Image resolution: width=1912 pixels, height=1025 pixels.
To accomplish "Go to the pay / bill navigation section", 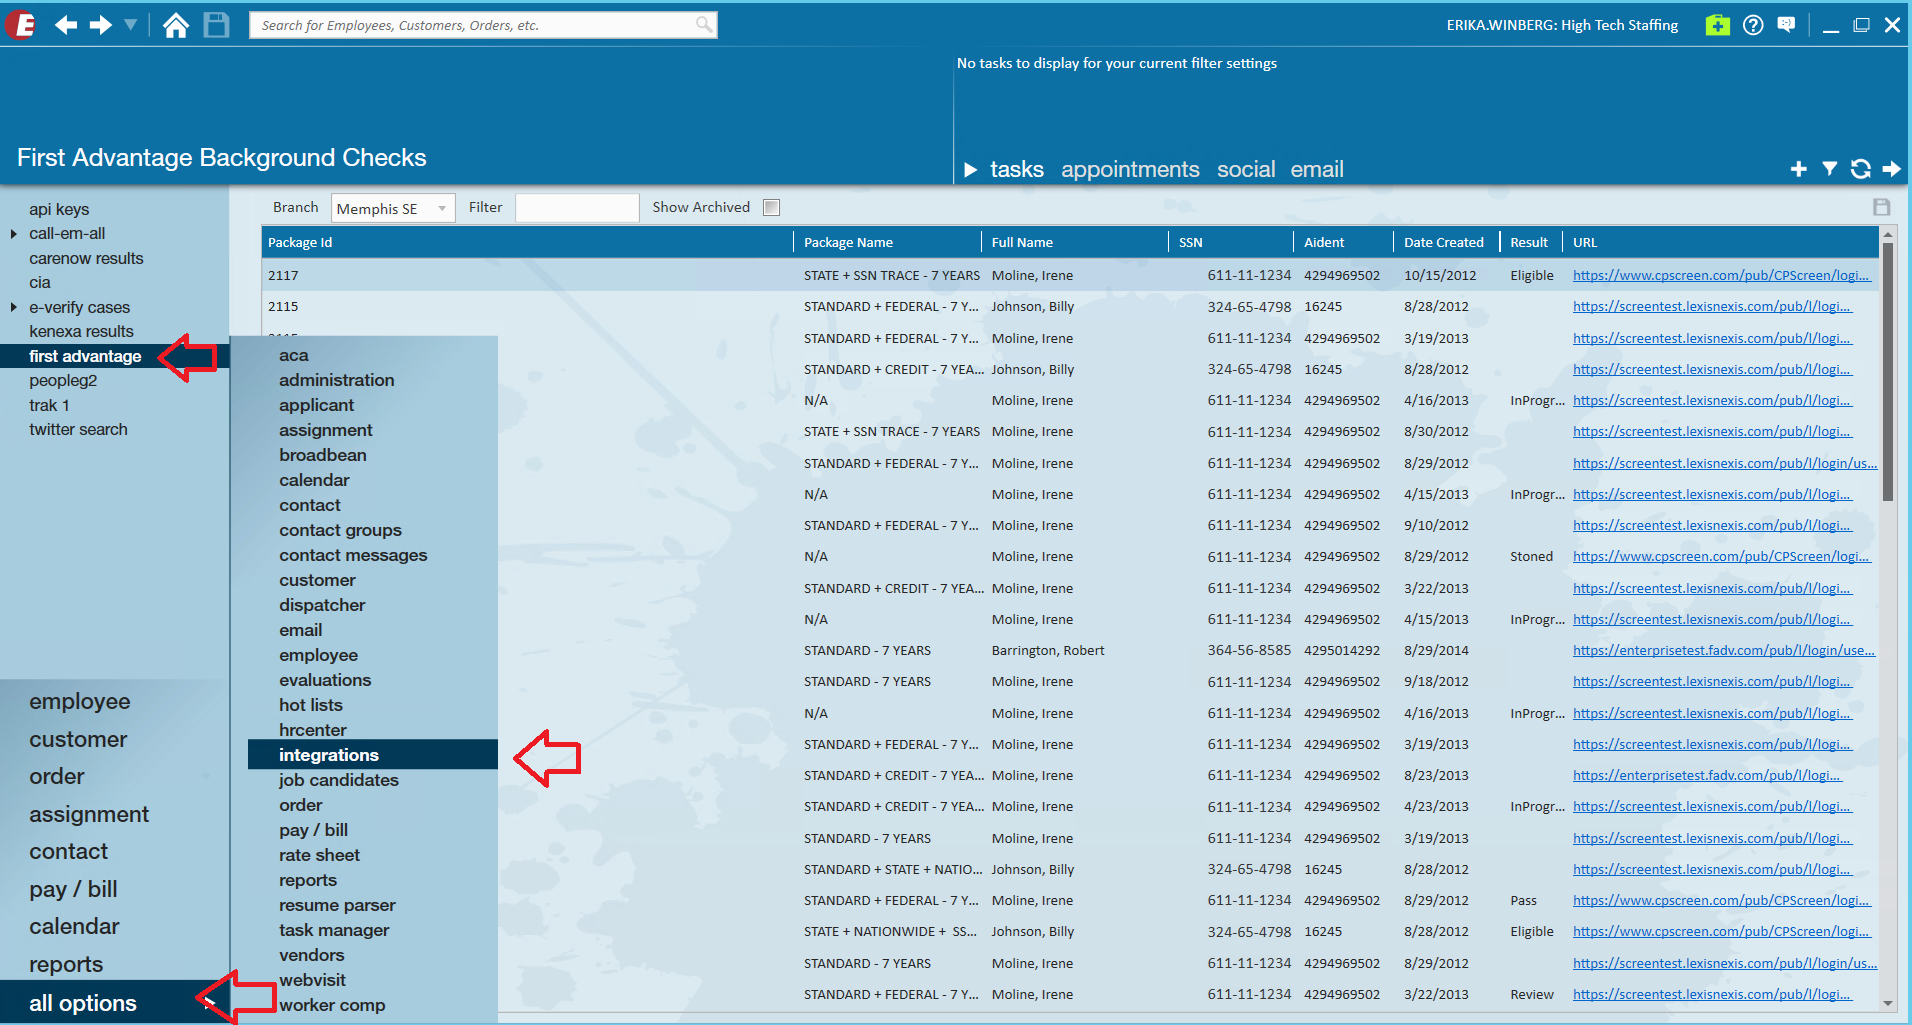I will (73, 889).
